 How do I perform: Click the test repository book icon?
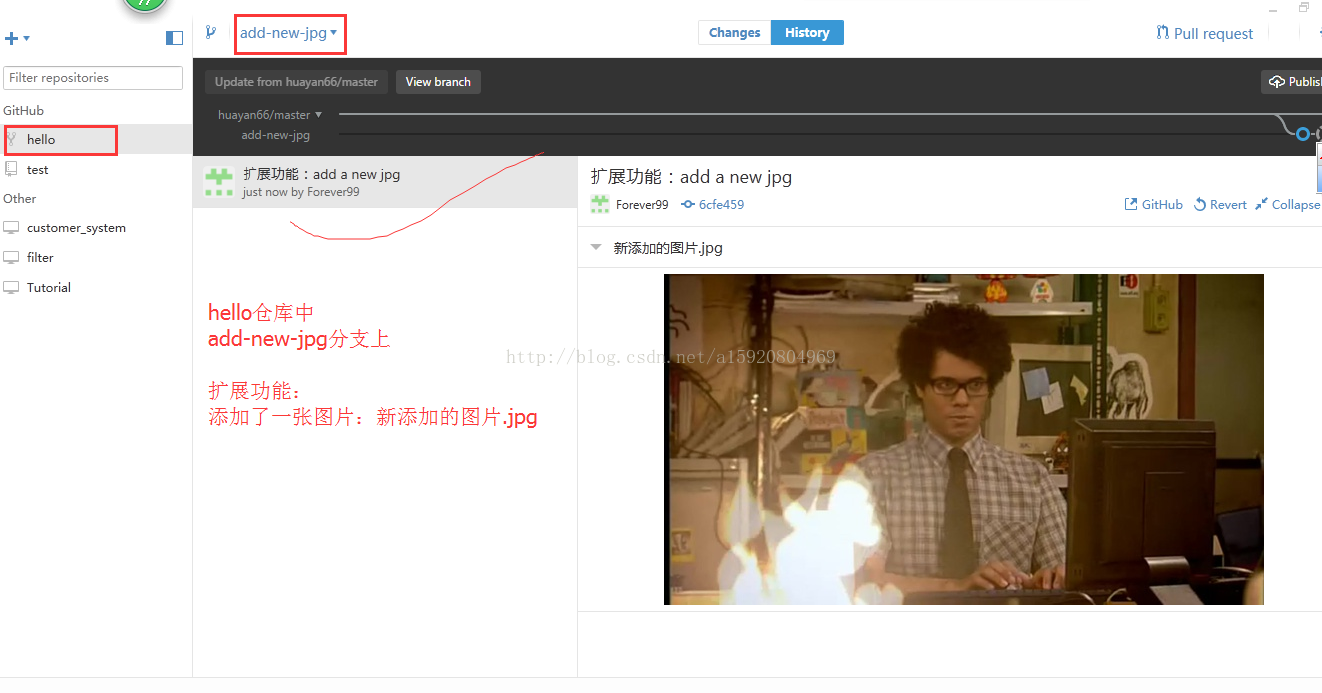tap(12, 169)
